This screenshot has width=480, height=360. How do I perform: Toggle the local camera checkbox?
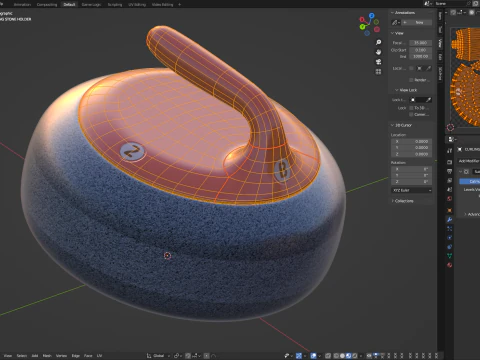(x=411, y=68)
